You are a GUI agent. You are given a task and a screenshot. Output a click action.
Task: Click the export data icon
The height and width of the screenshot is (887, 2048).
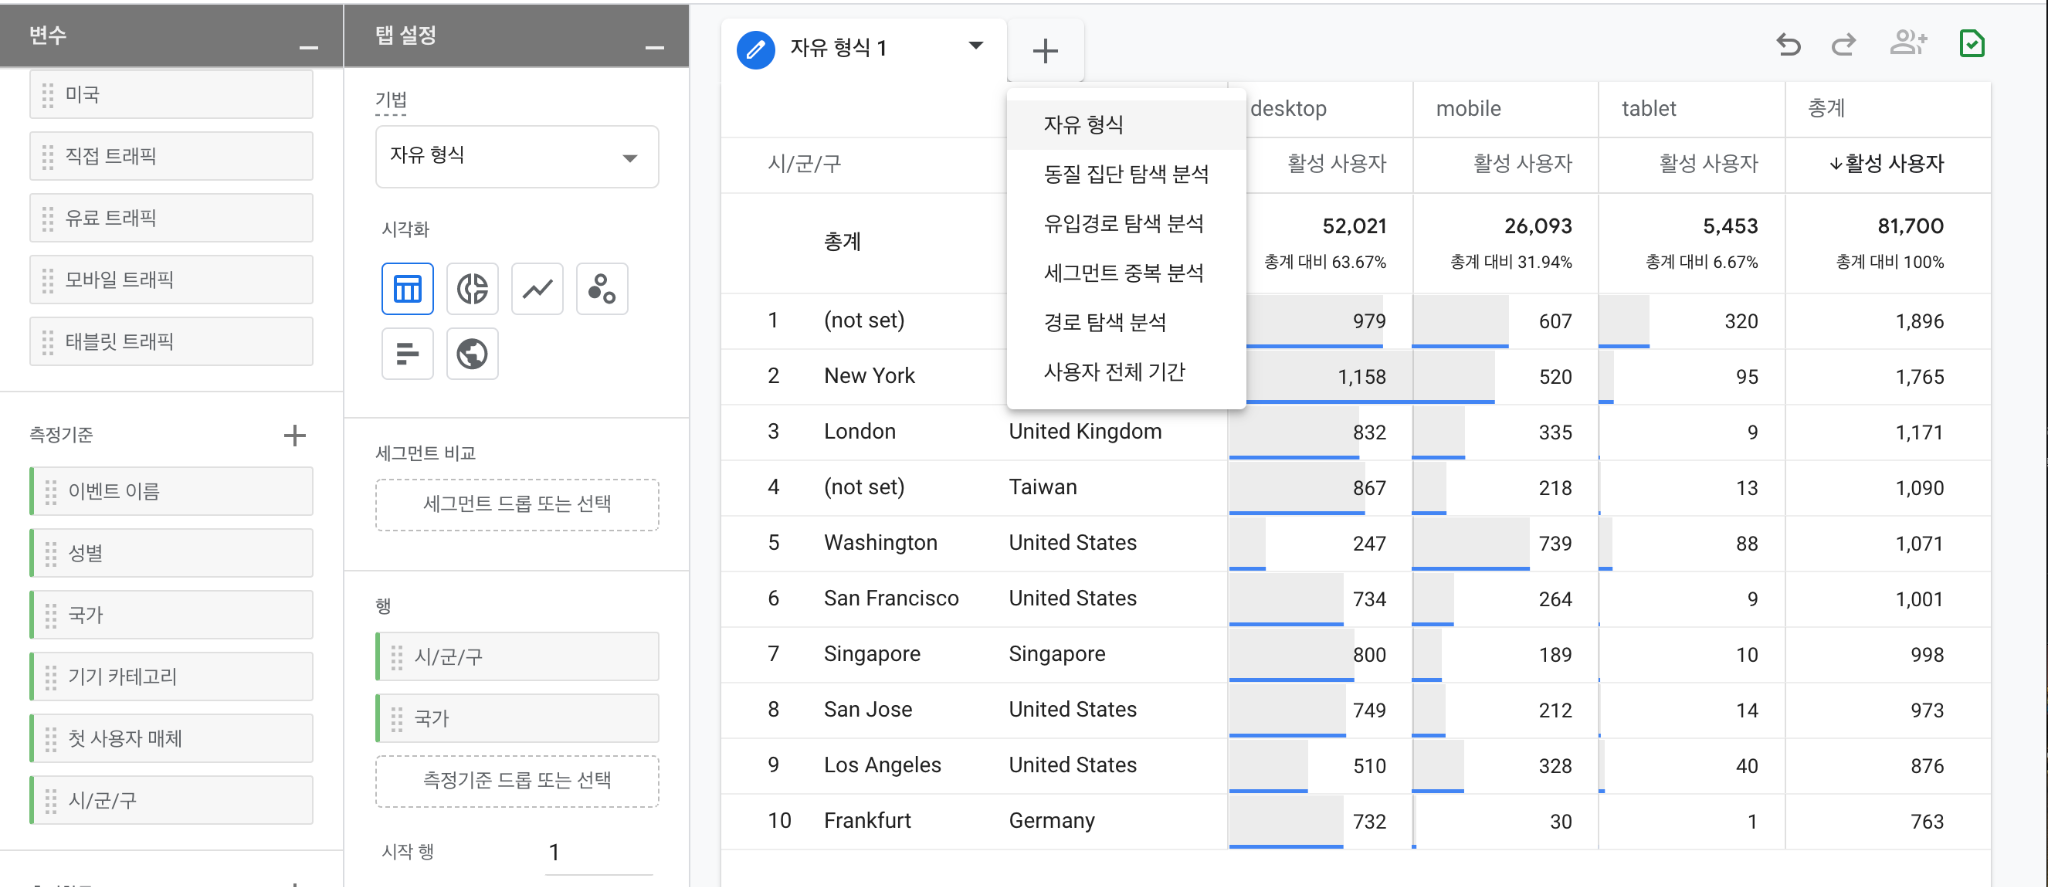pos(1972,44)
